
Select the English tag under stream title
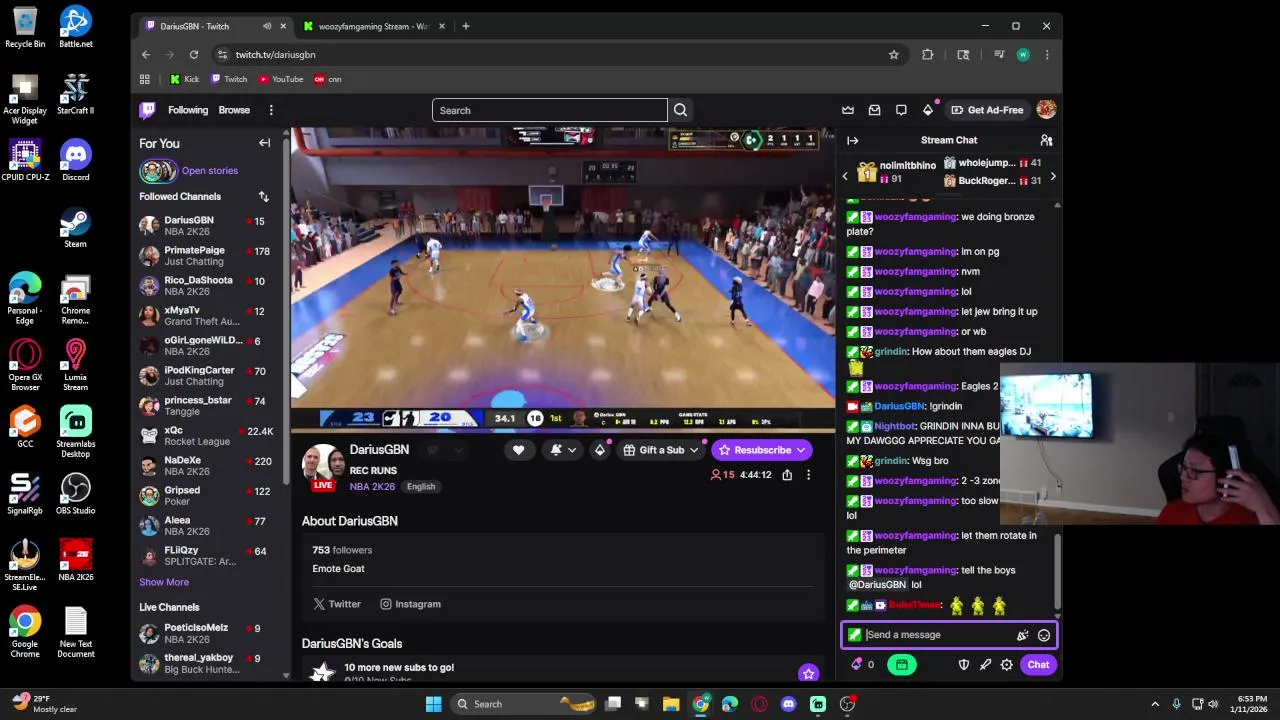tap(421, 487)
